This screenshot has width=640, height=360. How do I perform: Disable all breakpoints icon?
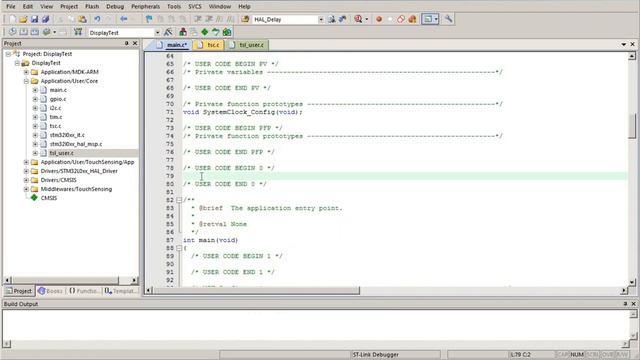click(x=401, y=19)
